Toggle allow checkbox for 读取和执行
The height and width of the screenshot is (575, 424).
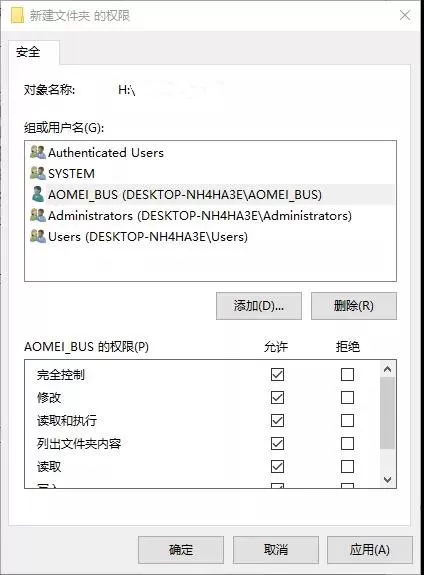click(x=277, y=421)
